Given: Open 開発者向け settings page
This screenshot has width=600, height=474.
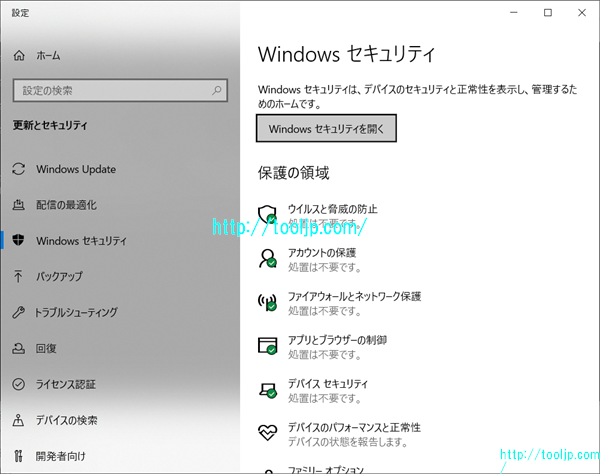Looking at the screenshot, I should pyautogui.click(x=60, y=456).
